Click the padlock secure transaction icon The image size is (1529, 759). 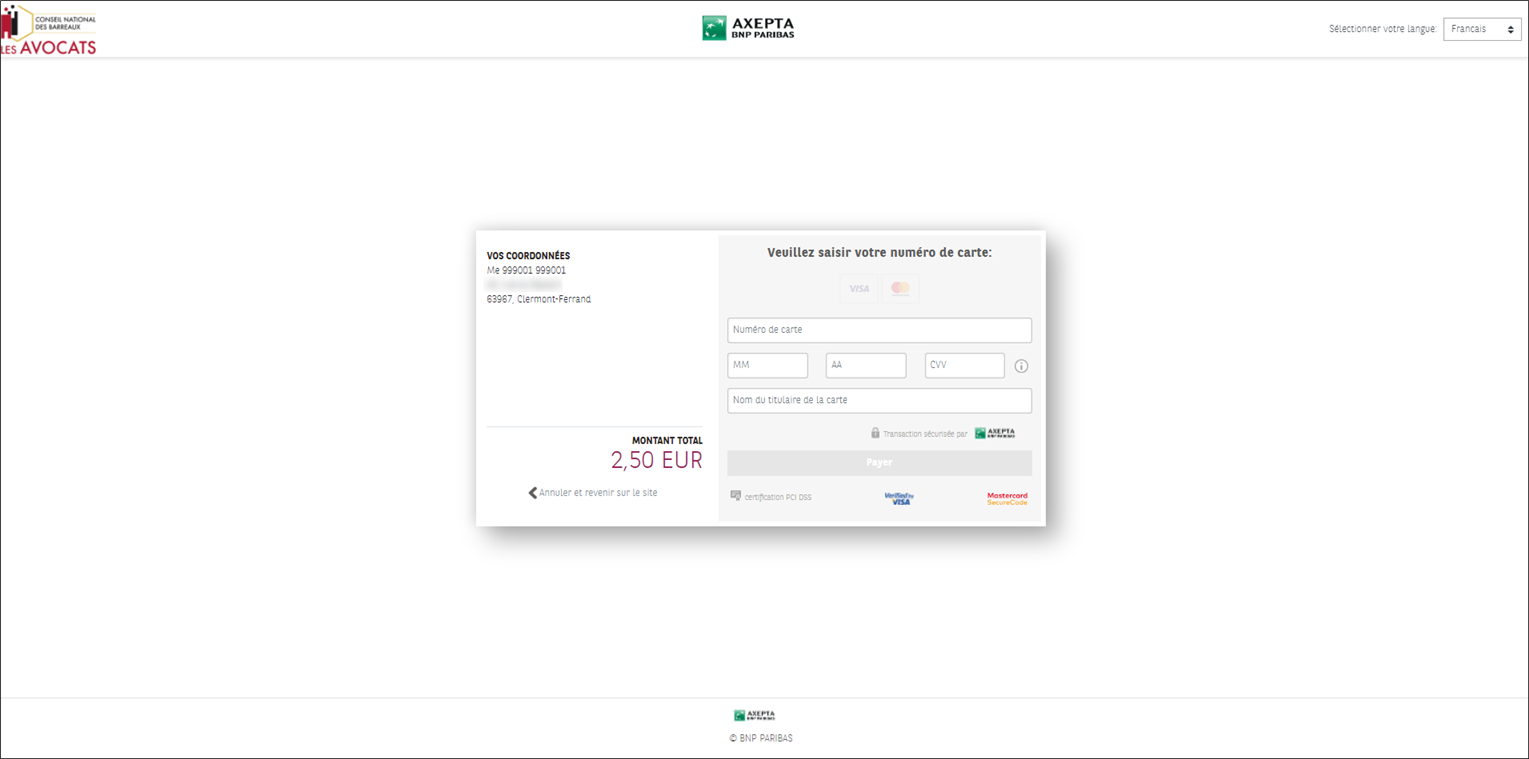pos(875,433)
